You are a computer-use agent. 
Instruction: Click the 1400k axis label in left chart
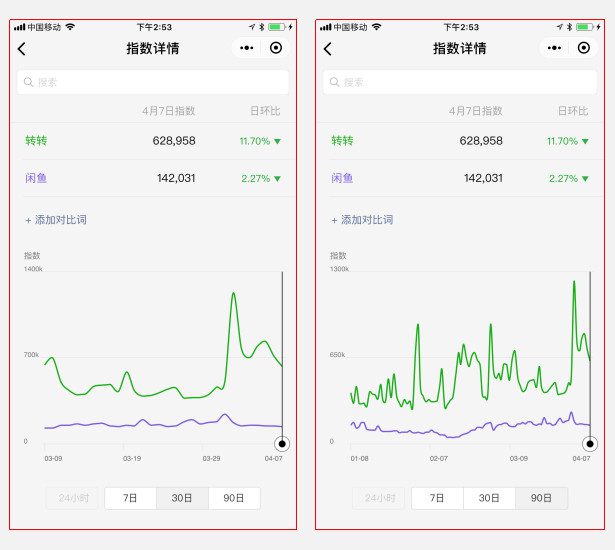(x=33, y=269)
